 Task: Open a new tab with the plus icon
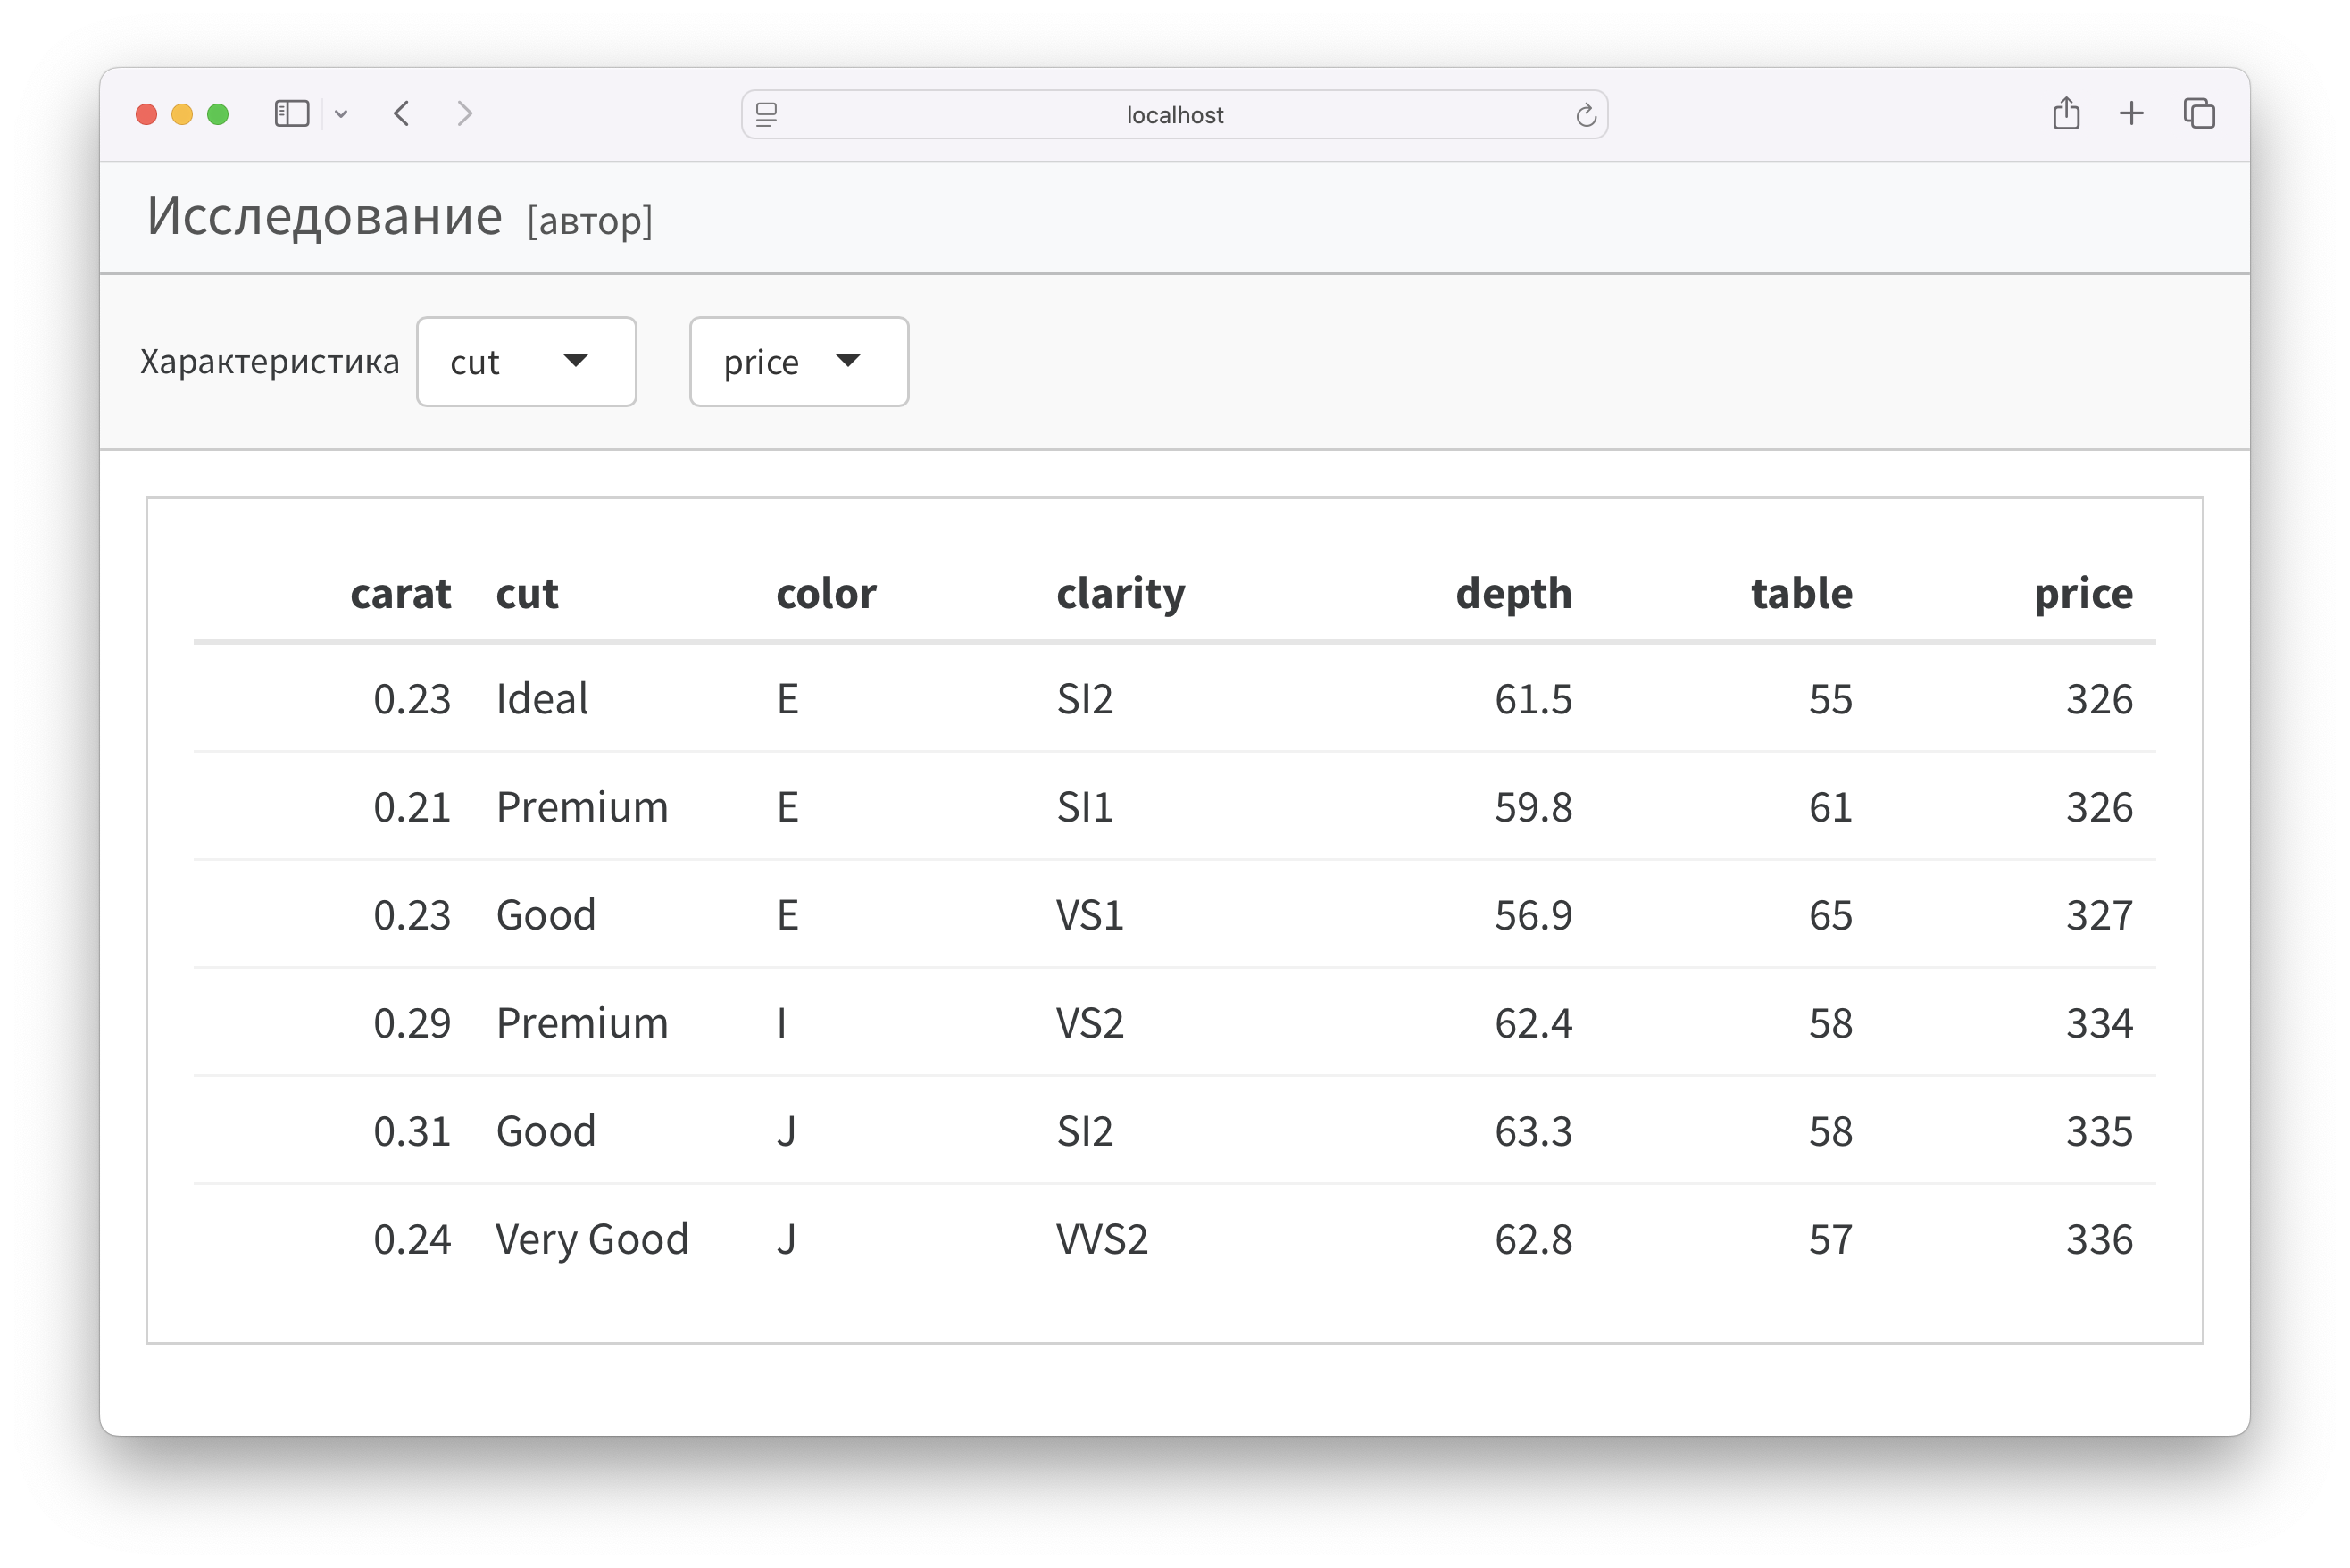[x=2131, y=114]
